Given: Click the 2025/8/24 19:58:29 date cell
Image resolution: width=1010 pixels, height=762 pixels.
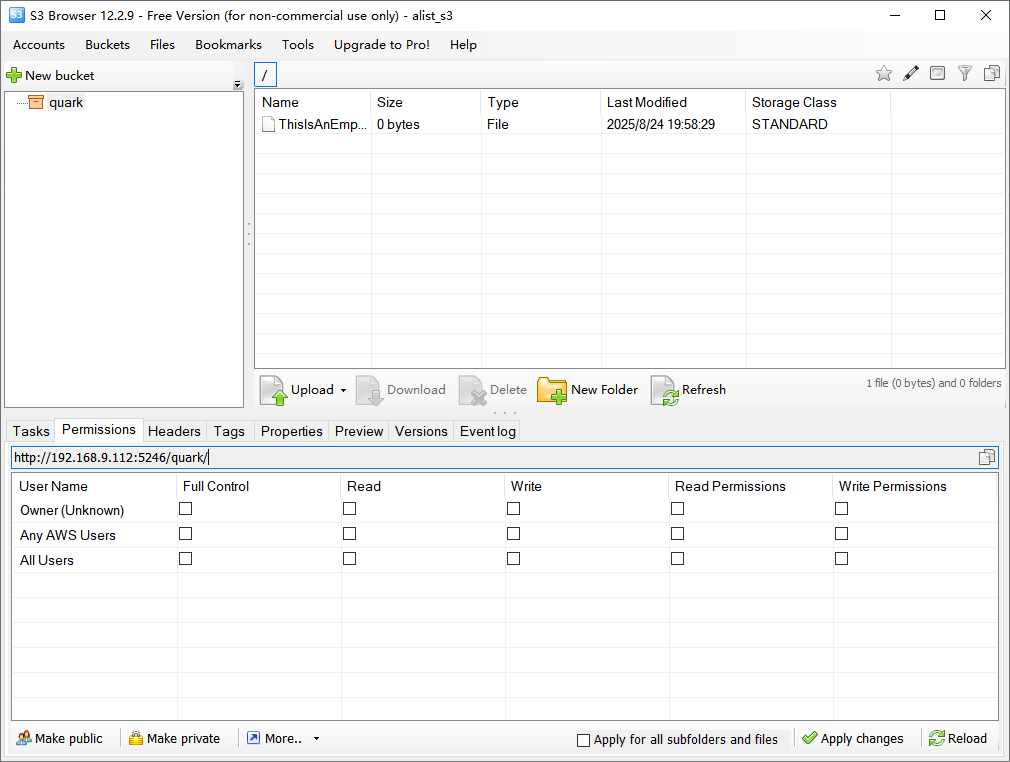Looking at the screenshot, I should (661, 124).
